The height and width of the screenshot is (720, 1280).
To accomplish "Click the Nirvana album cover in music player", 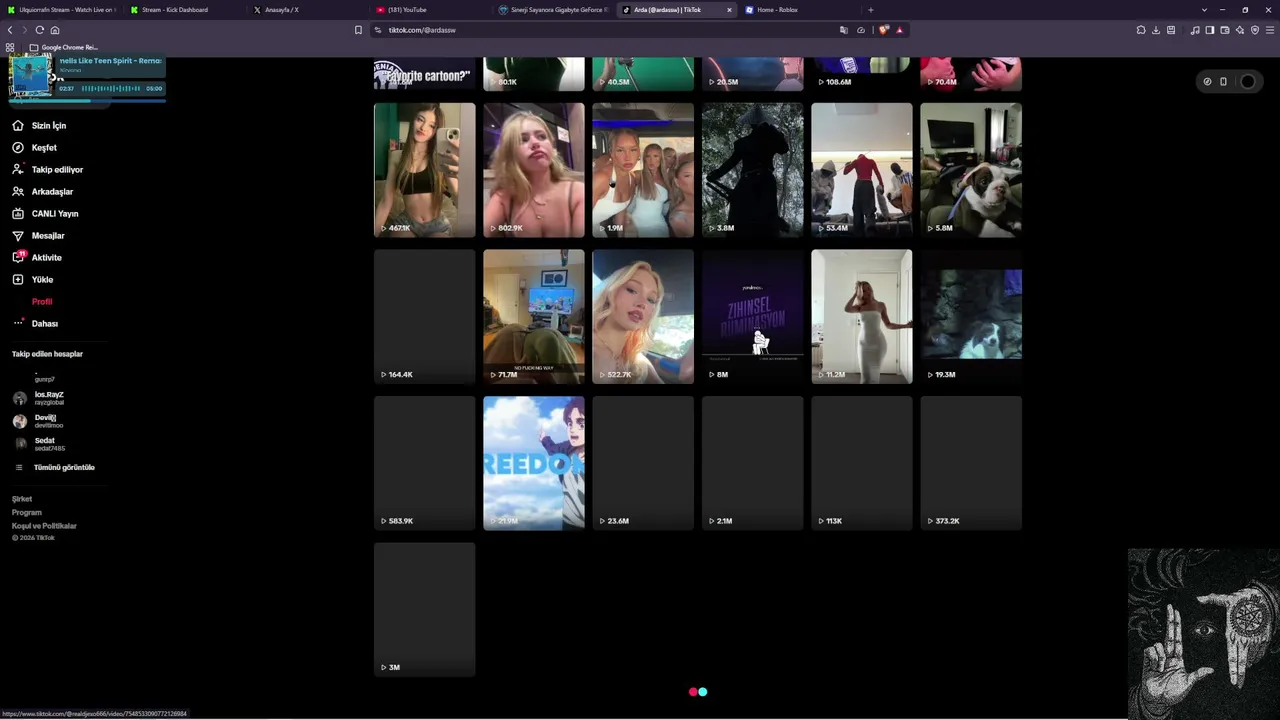I will coord(31,75).
